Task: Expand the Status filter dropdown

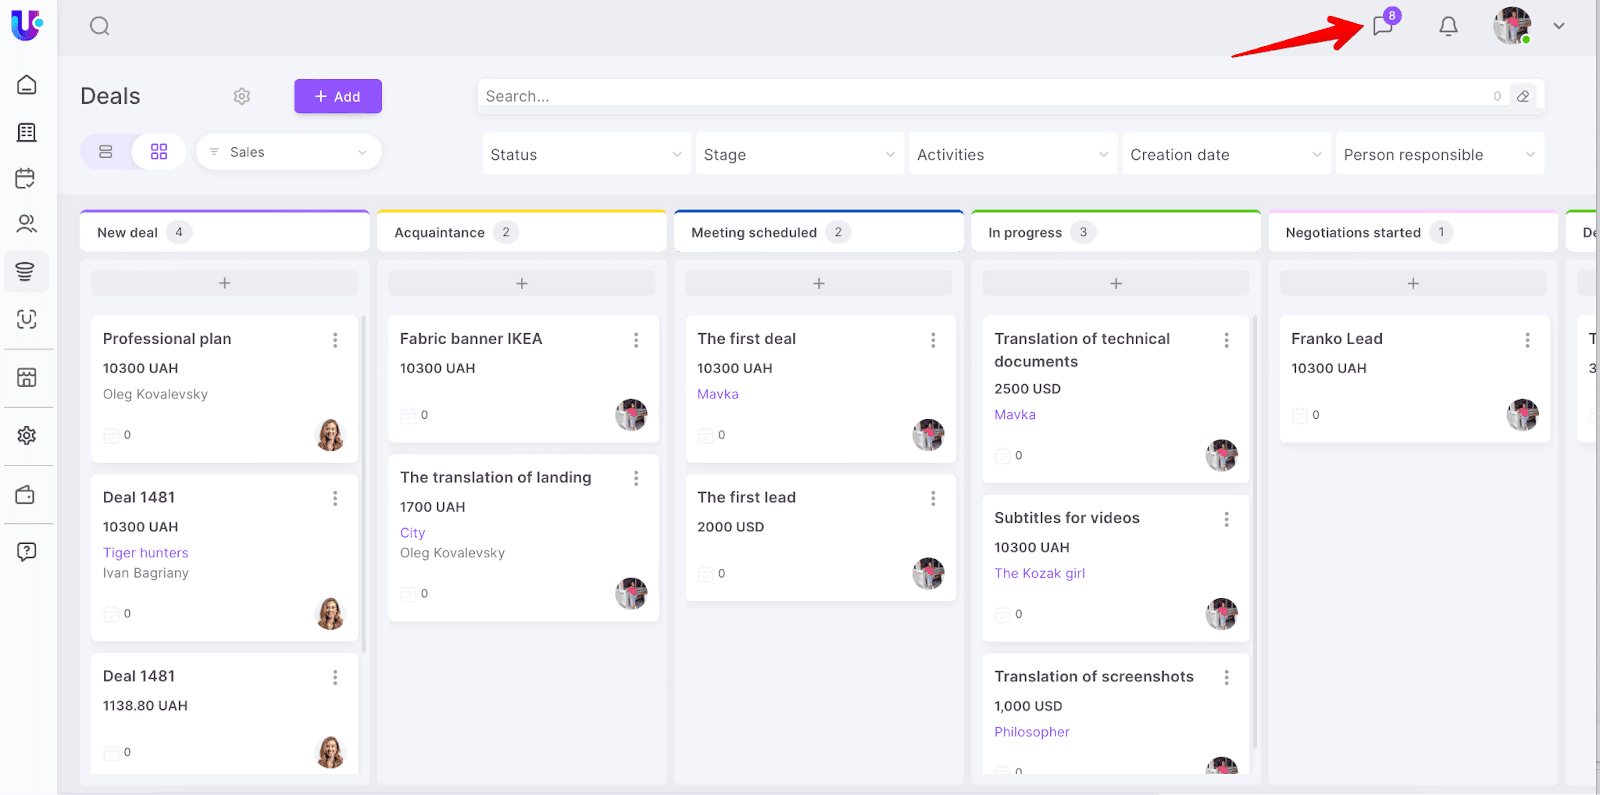Action: (x=585, y=155)
